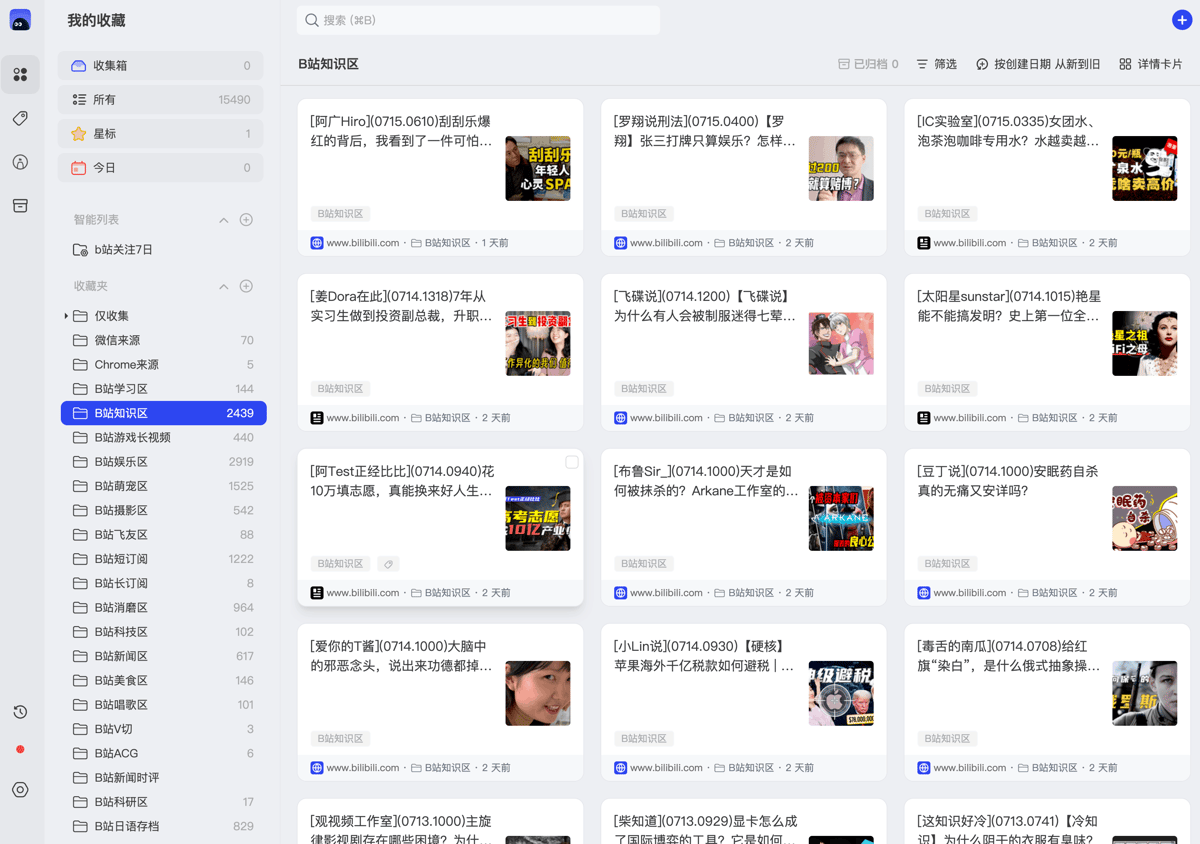The width and height of the screenshot is (1200, 844).
Task: Open the 柴知道 显卡 card title
Action: point(705,829)
